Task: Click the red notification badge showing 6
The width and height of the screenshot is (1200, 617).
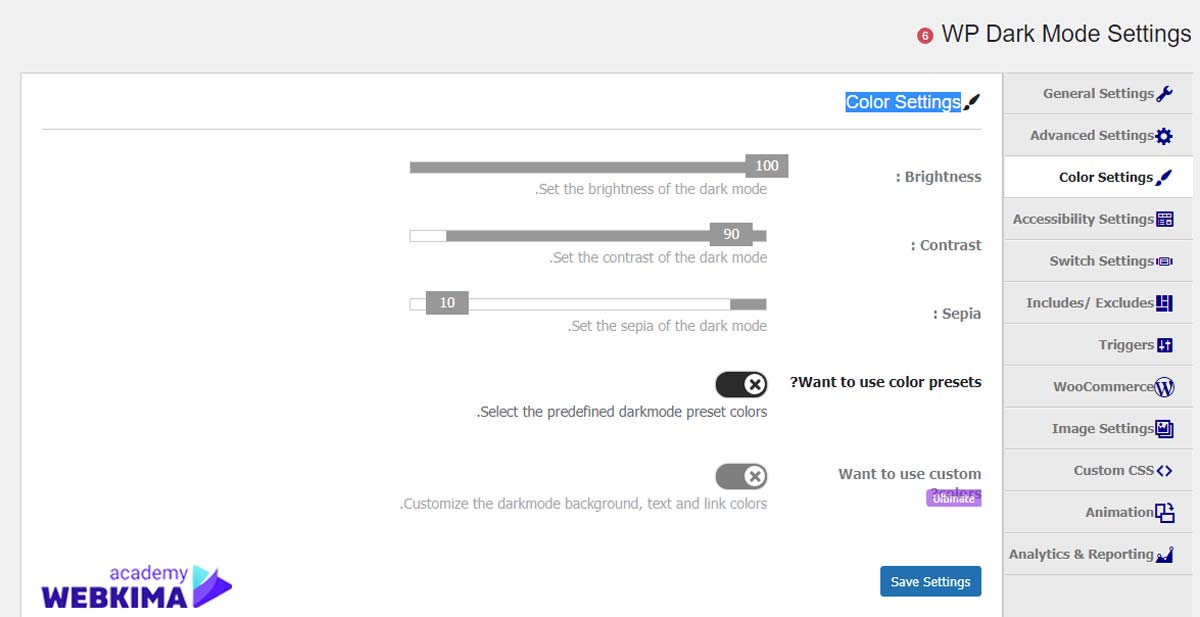Action: pos(925,36)
